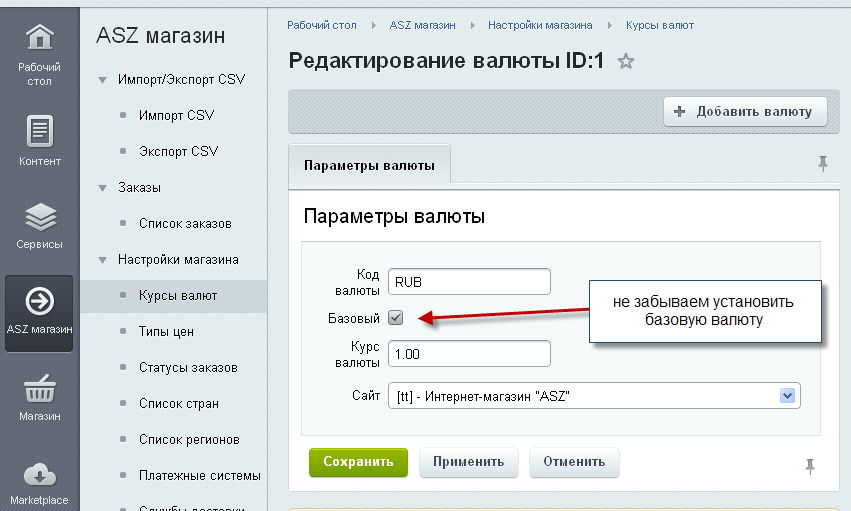Pin the bottom button bar
Viewport: 851px width, 511px height.
(x=810, y=466)
